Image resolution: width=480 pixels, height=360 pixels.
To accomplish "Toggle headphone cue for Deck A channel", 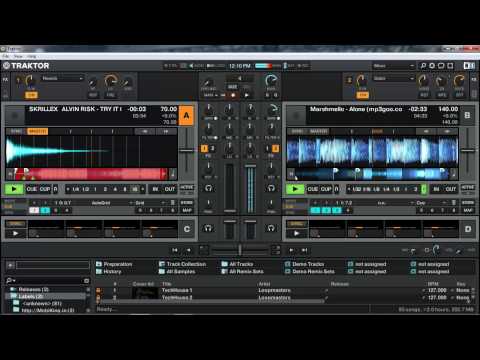I will [x=209, y=188].
